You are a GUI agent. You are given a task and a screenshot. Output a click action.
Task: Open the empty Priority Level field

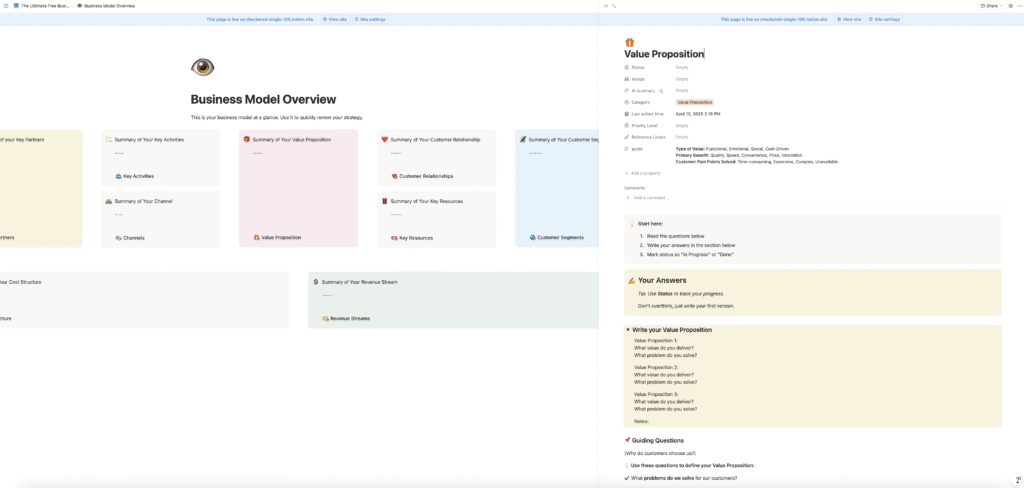tap(682, 125)
